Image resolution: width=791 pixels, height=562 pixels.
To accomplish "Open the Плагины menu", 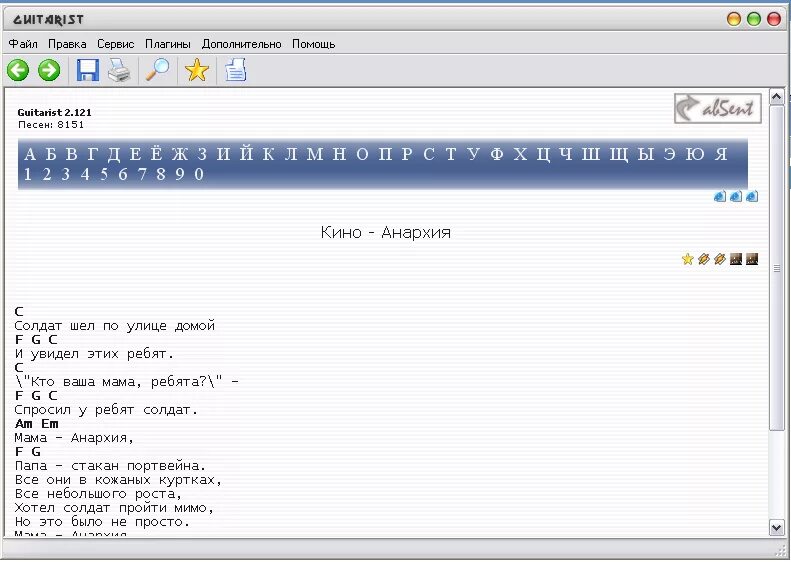I will click(168, 44).
